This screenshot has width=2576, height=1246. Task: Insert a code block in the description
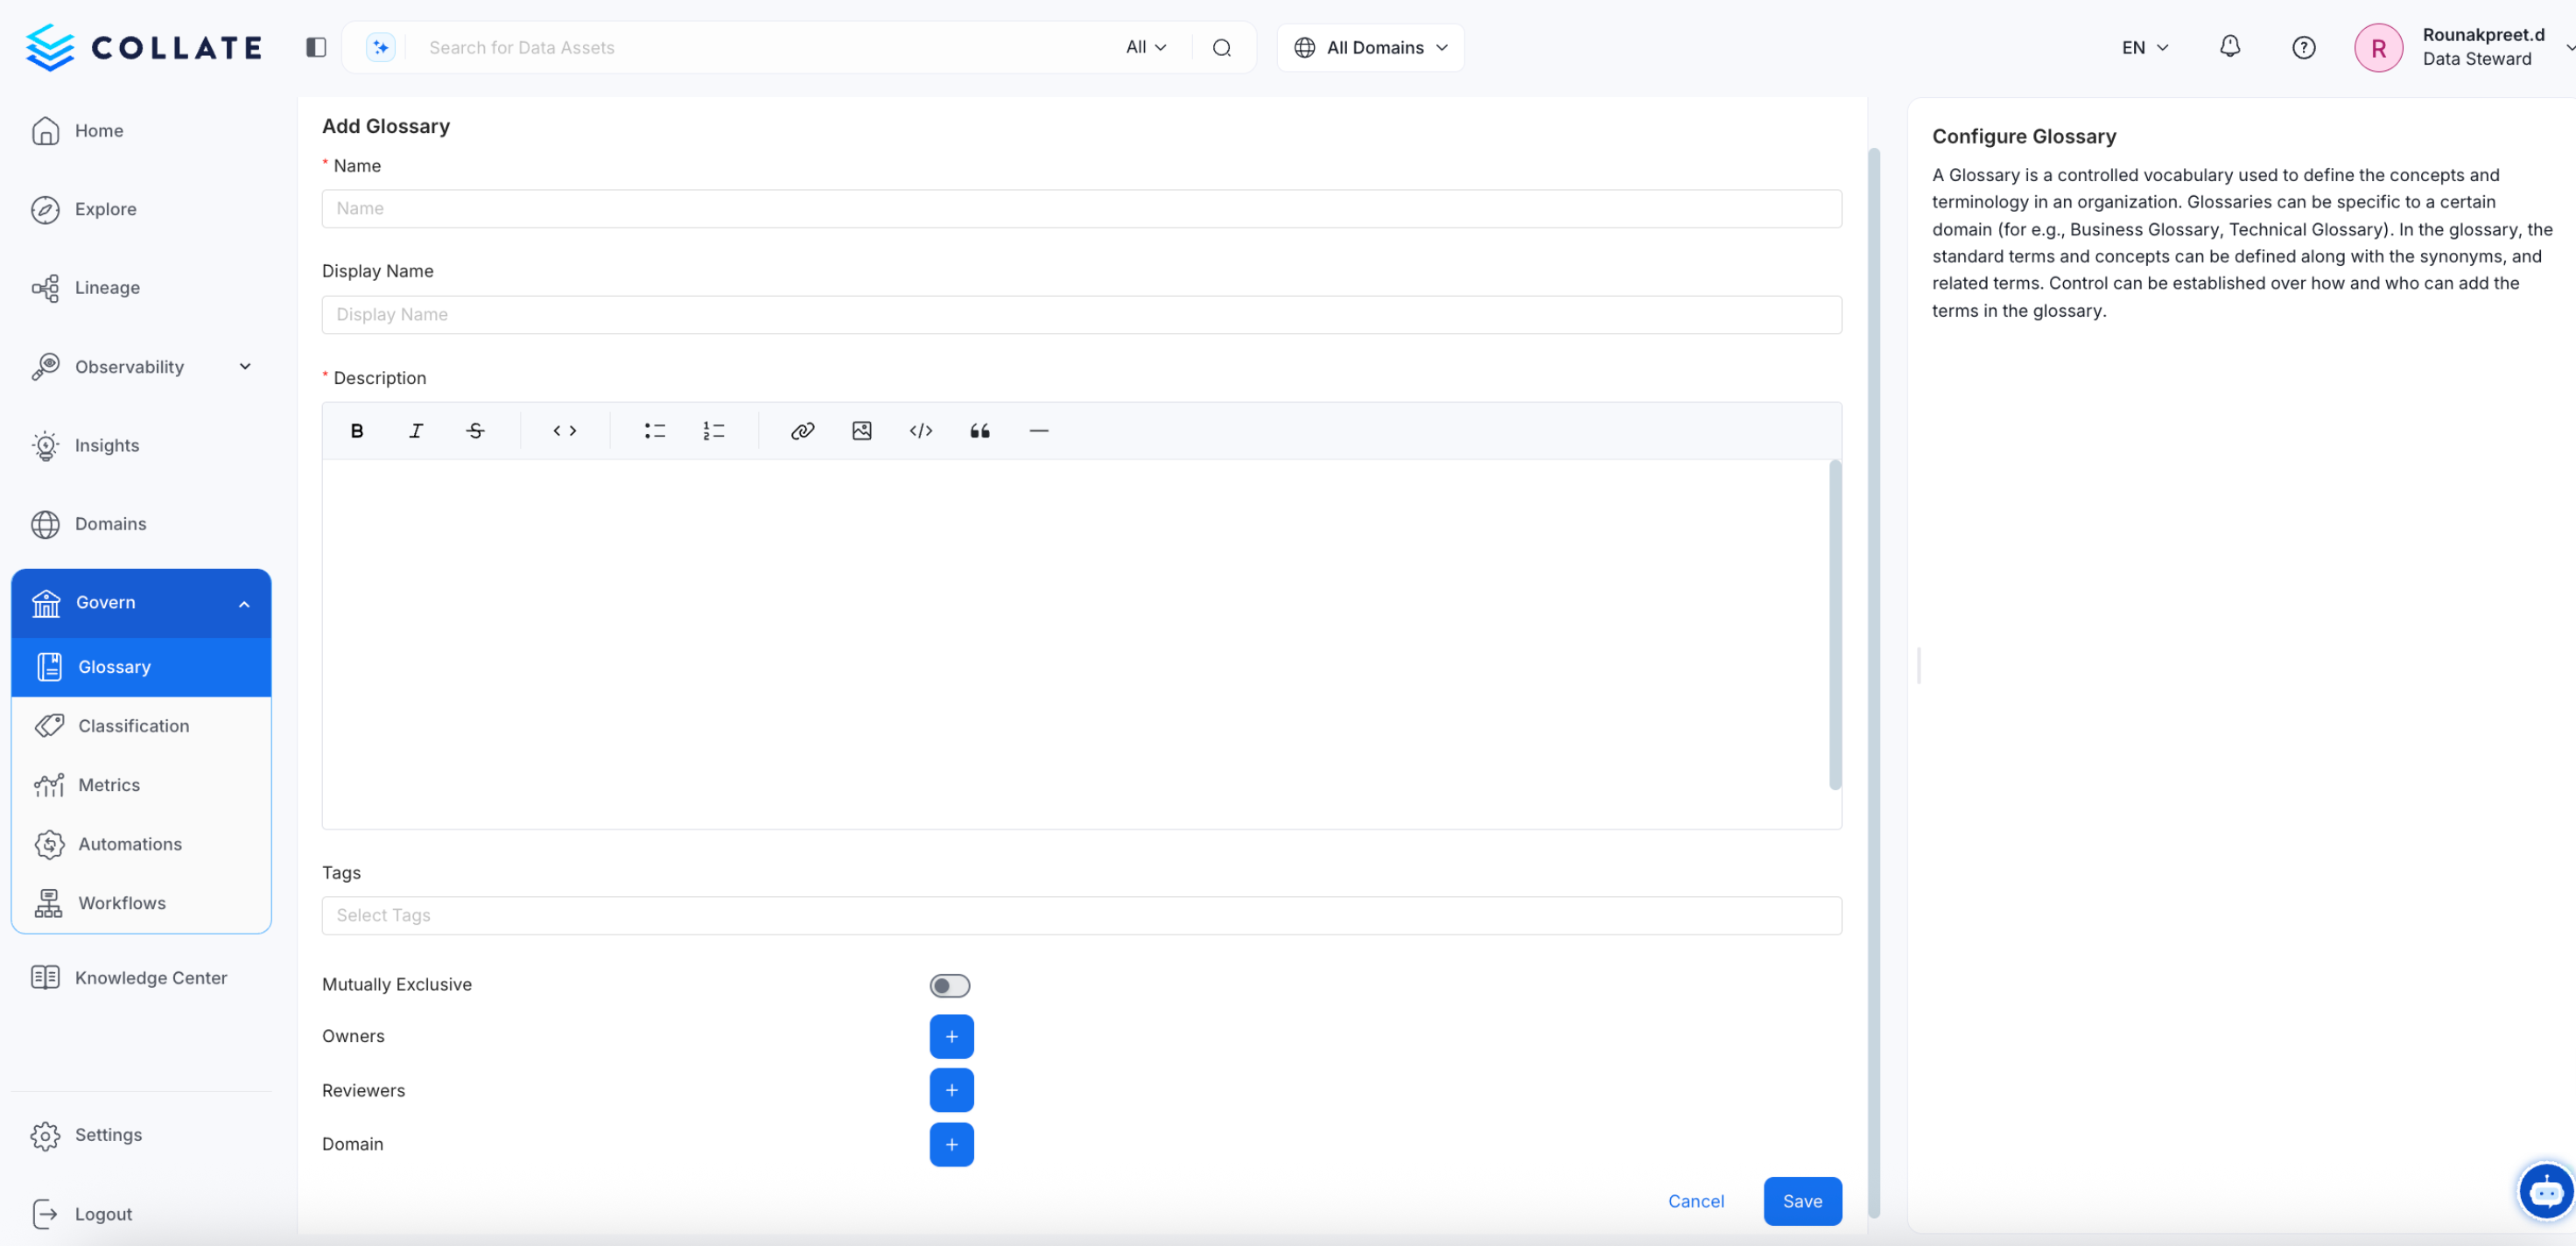click(921, 430)
